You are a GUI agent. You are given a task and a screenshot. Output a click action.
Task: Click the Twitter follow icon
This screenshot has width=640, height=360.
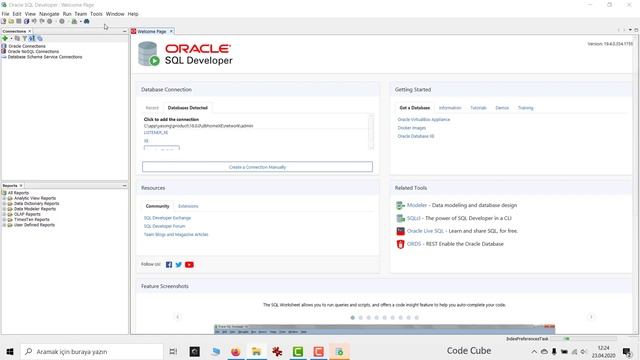[x=179, y=264]
